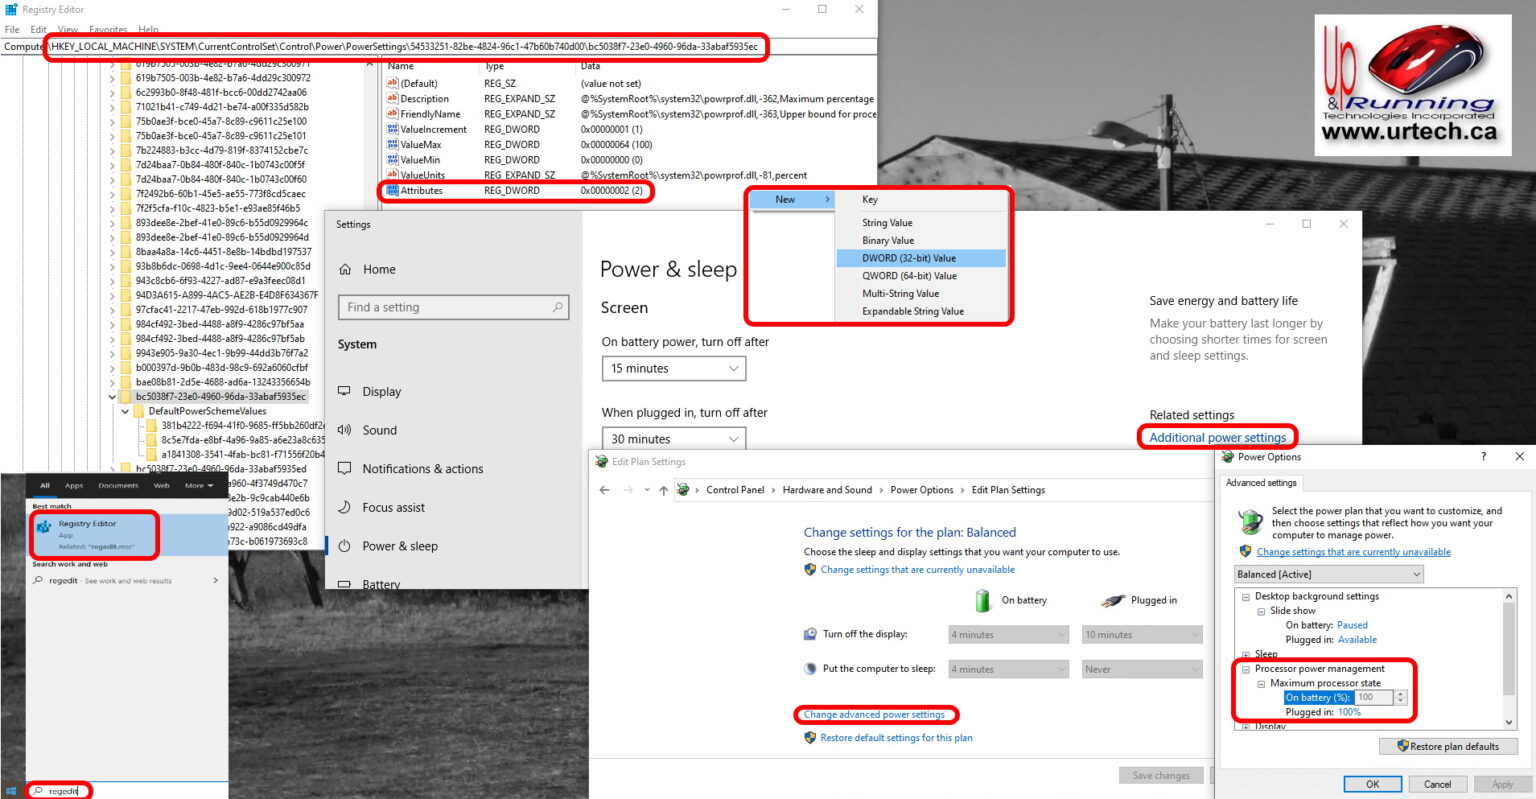Click the 'Additional power settings' link
The image size is (1536, 799).
click(1217, 437)
